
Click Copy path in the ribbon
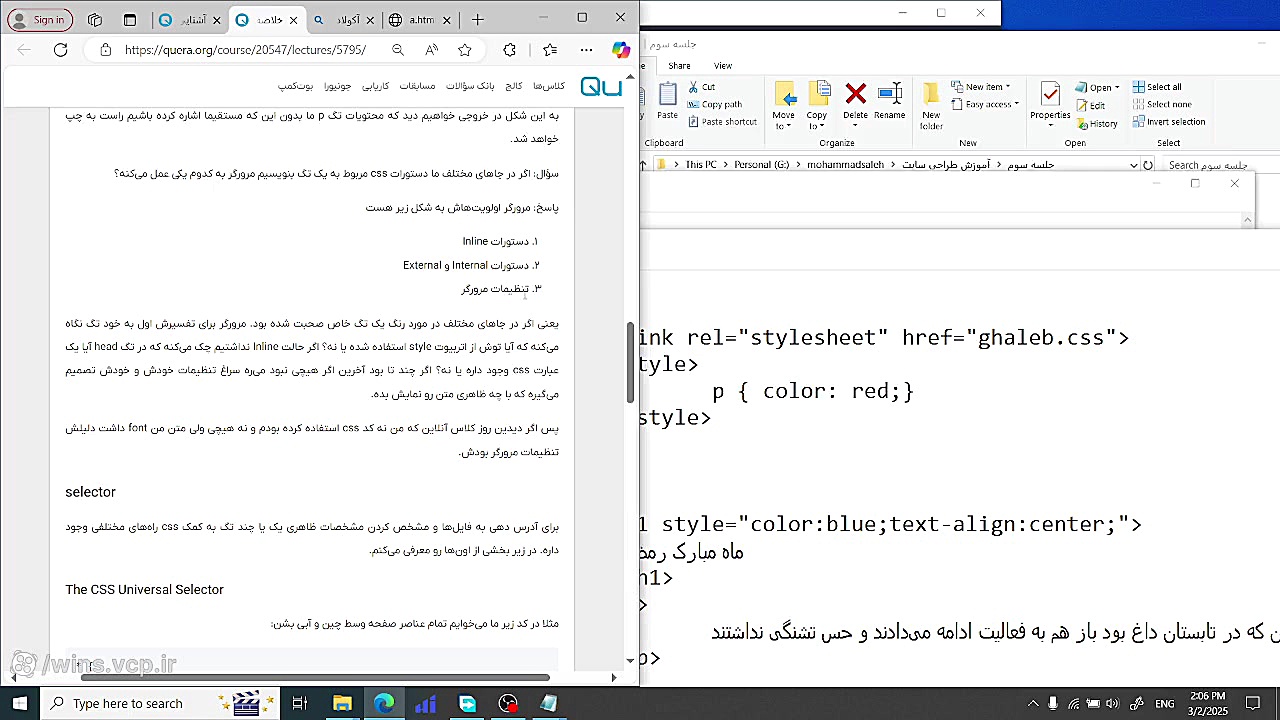715,104
